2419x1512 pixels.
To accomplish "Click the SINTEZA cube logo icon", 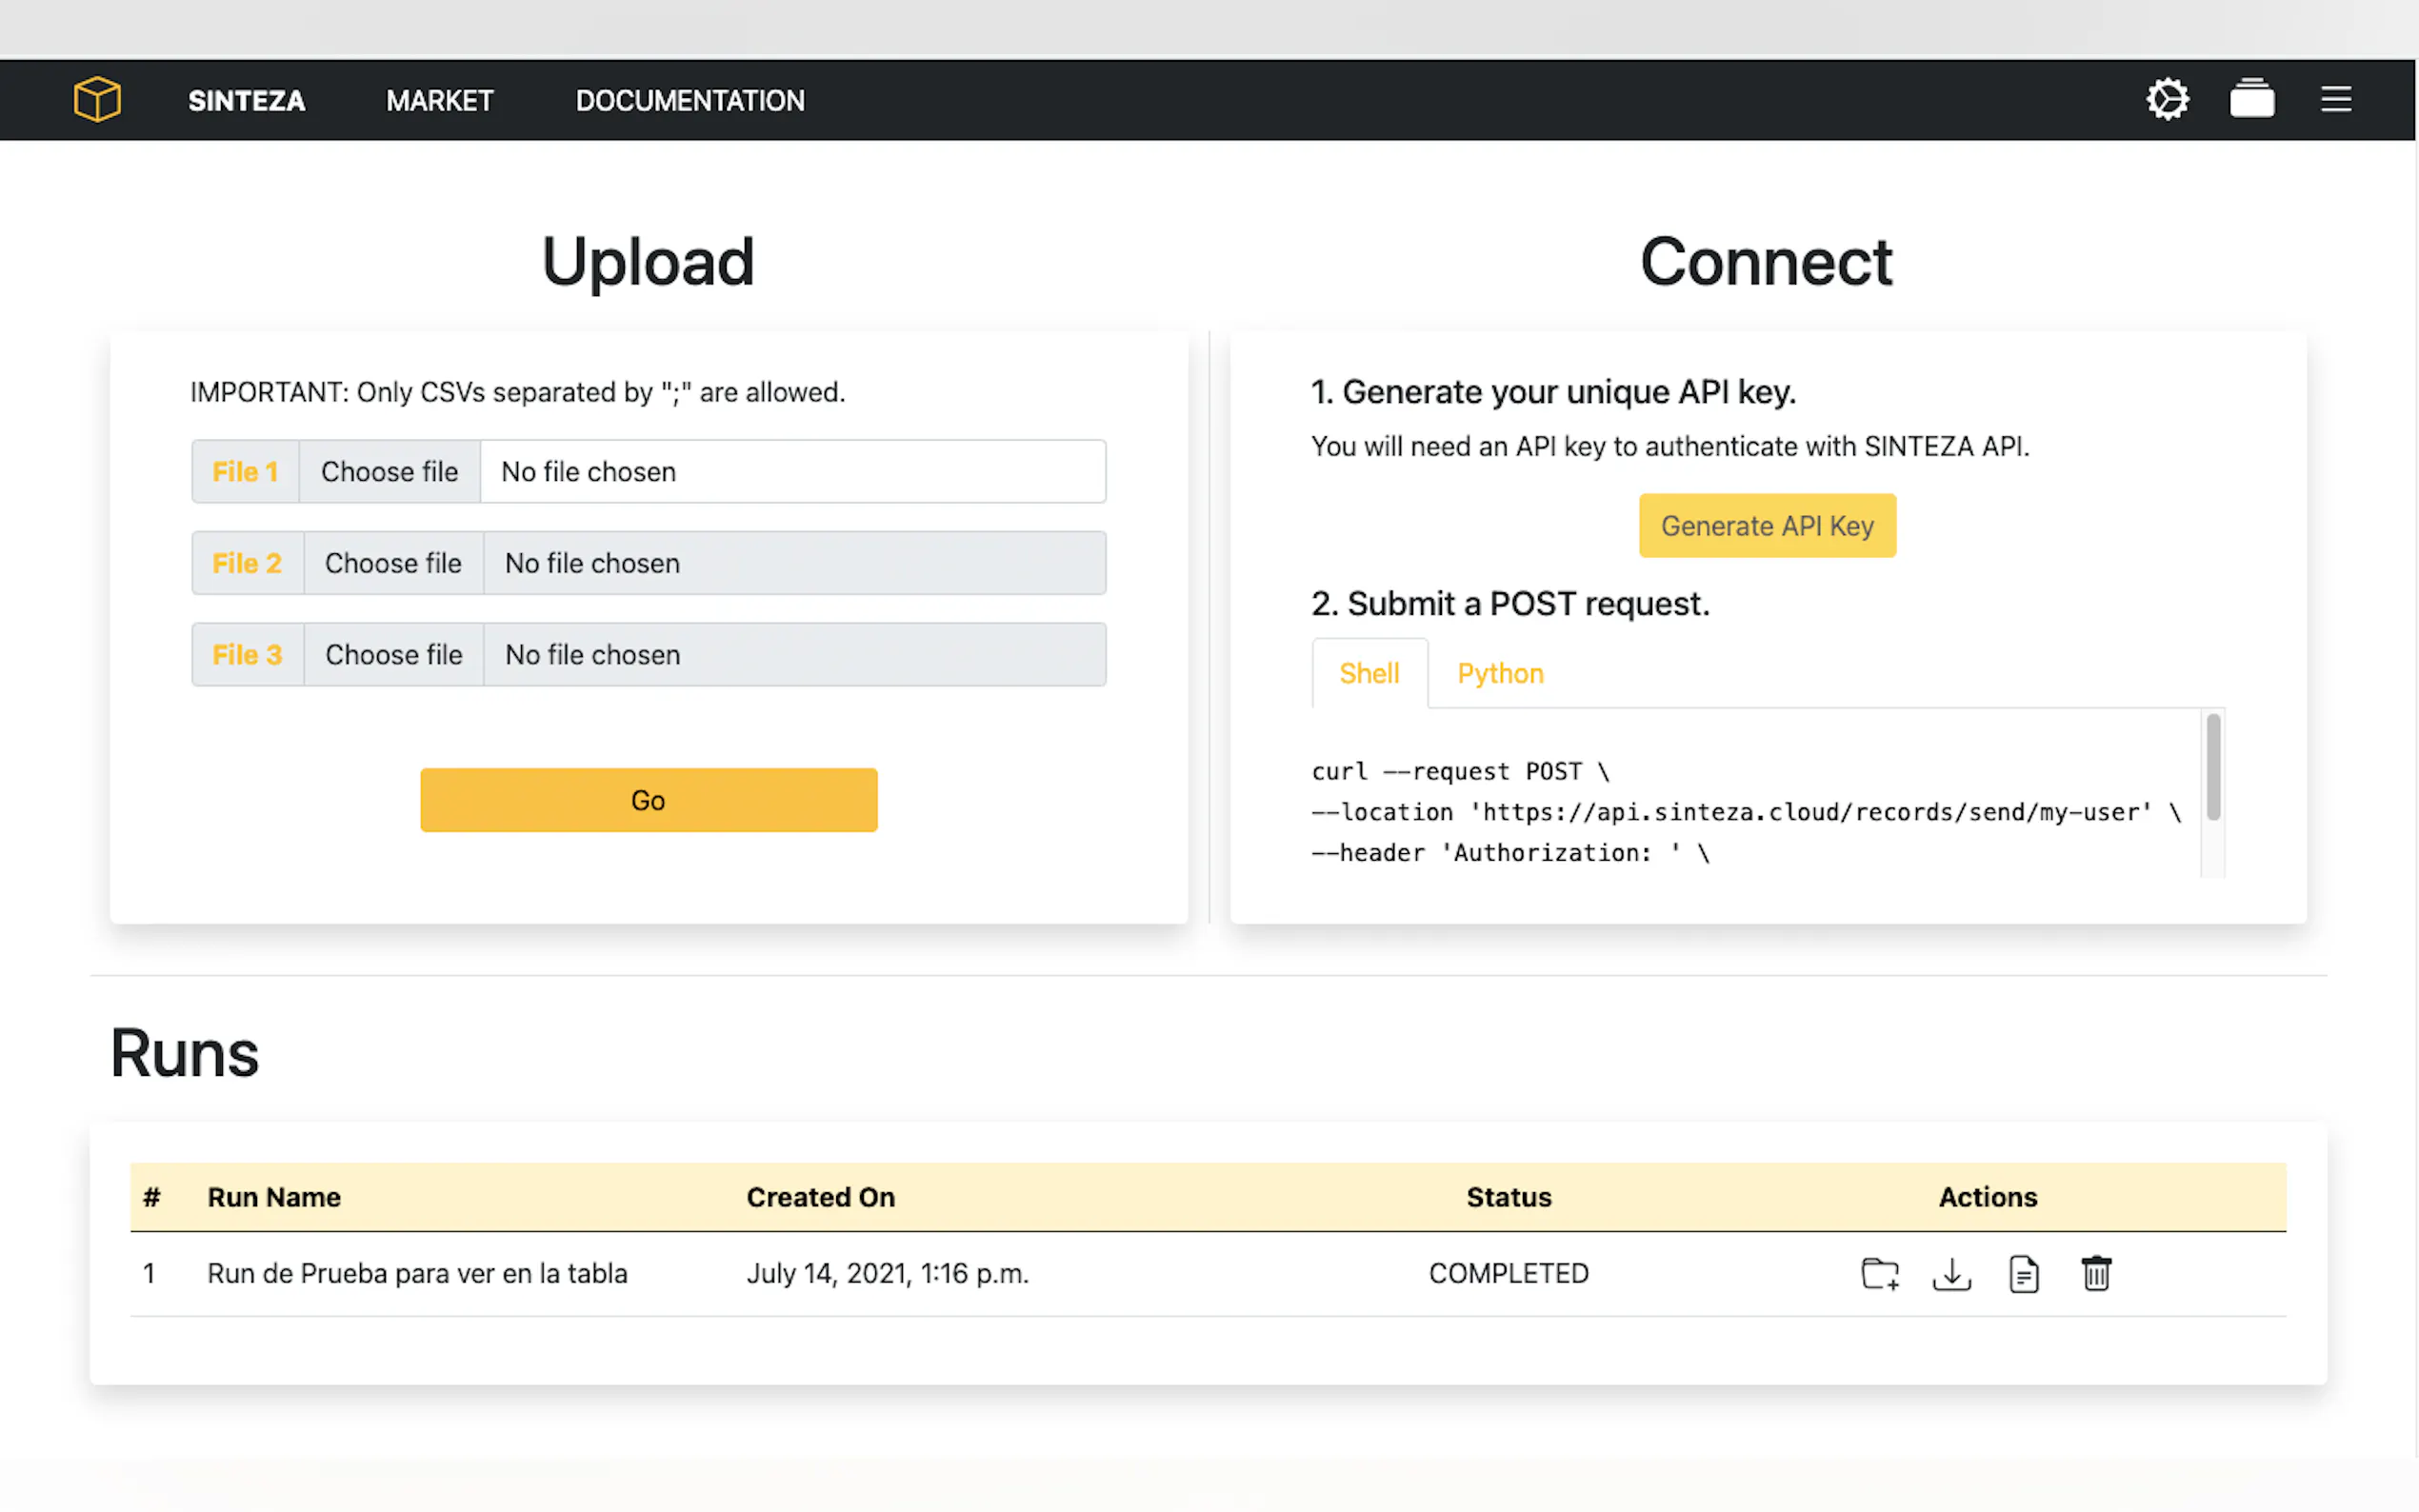I will coord(97,99).
